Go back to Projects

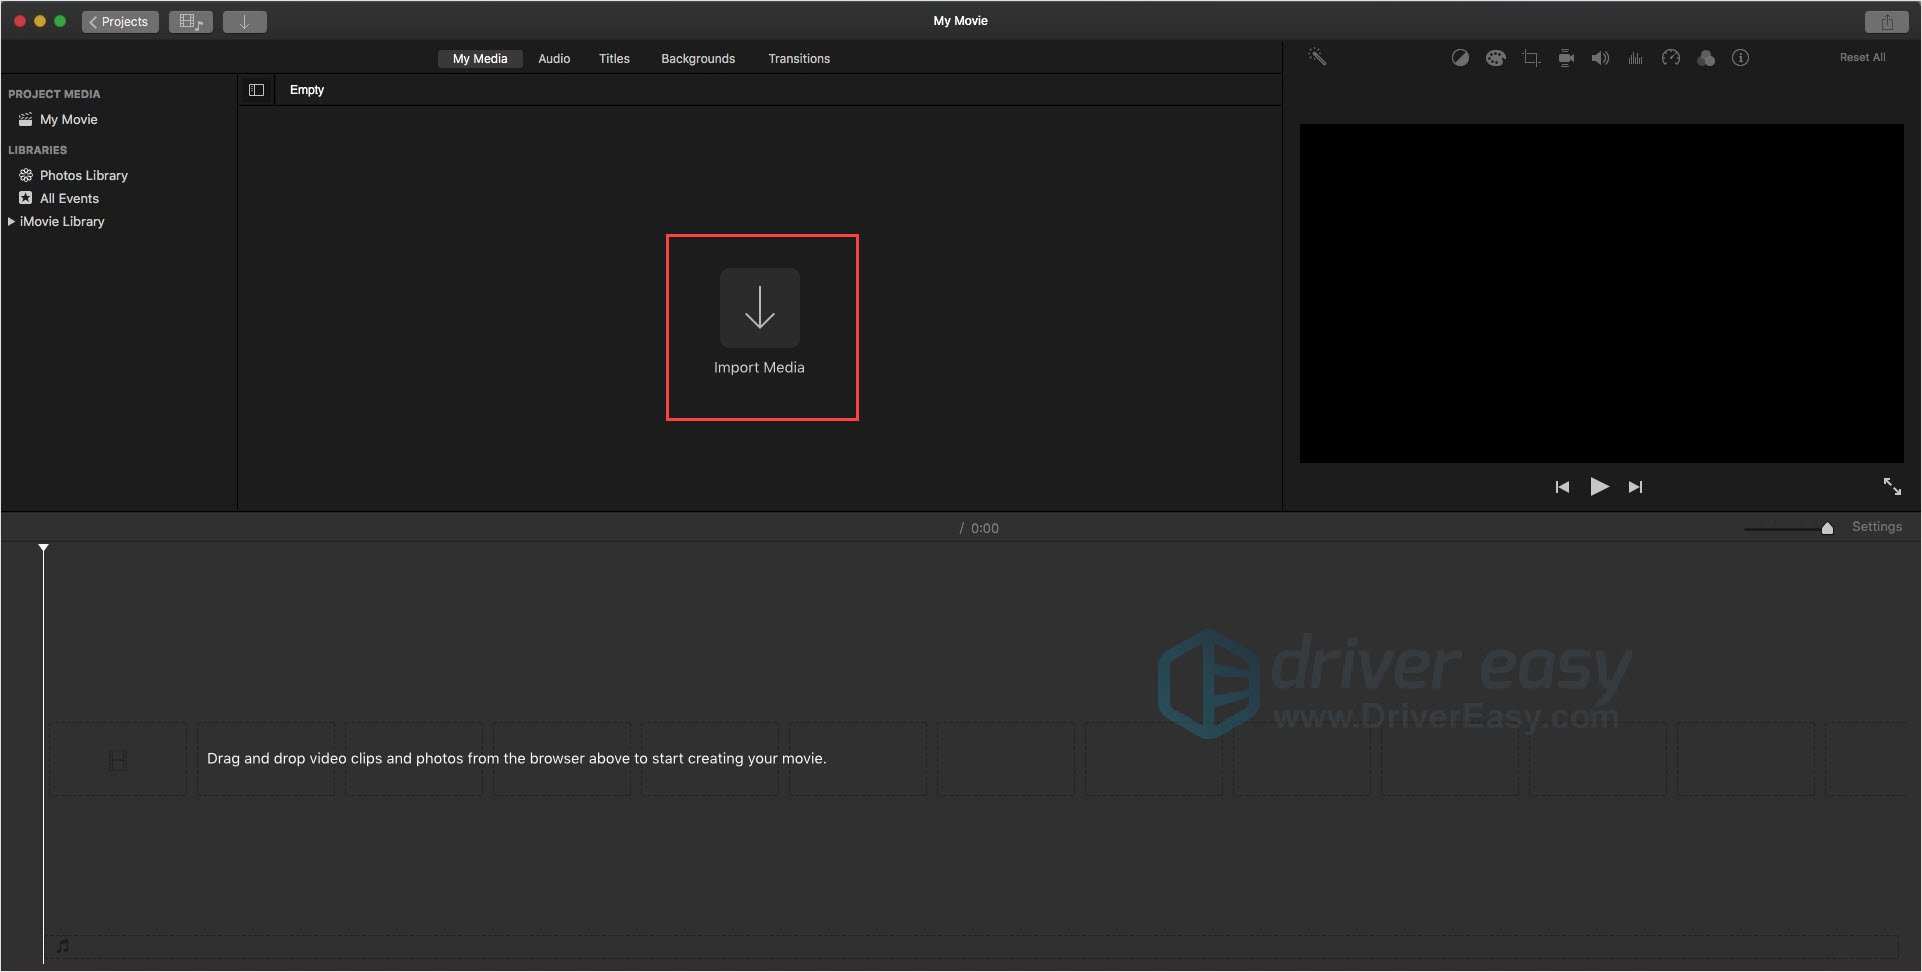tap(120, 21)
